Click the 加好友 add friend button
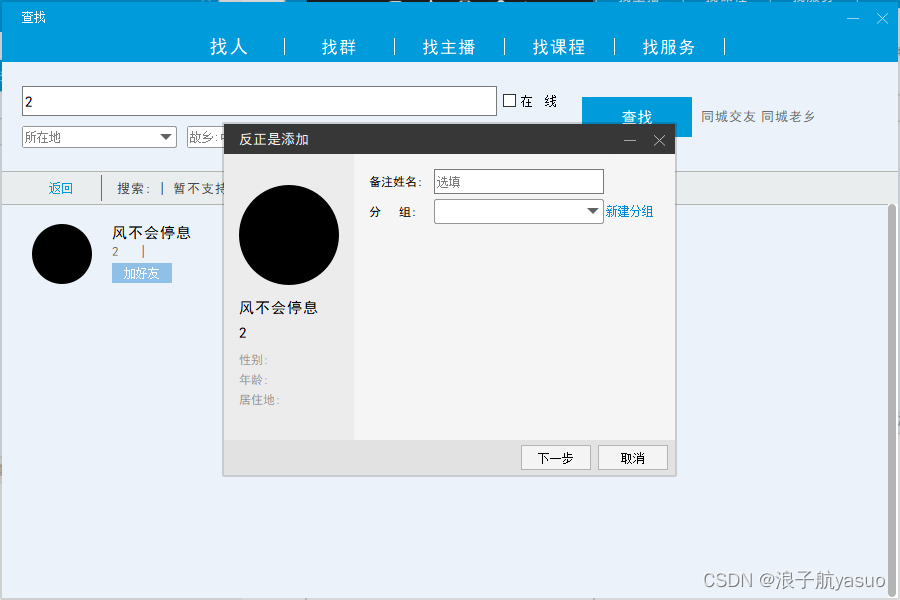This screenshot has width=900, height=600. (x=141, y=272)
